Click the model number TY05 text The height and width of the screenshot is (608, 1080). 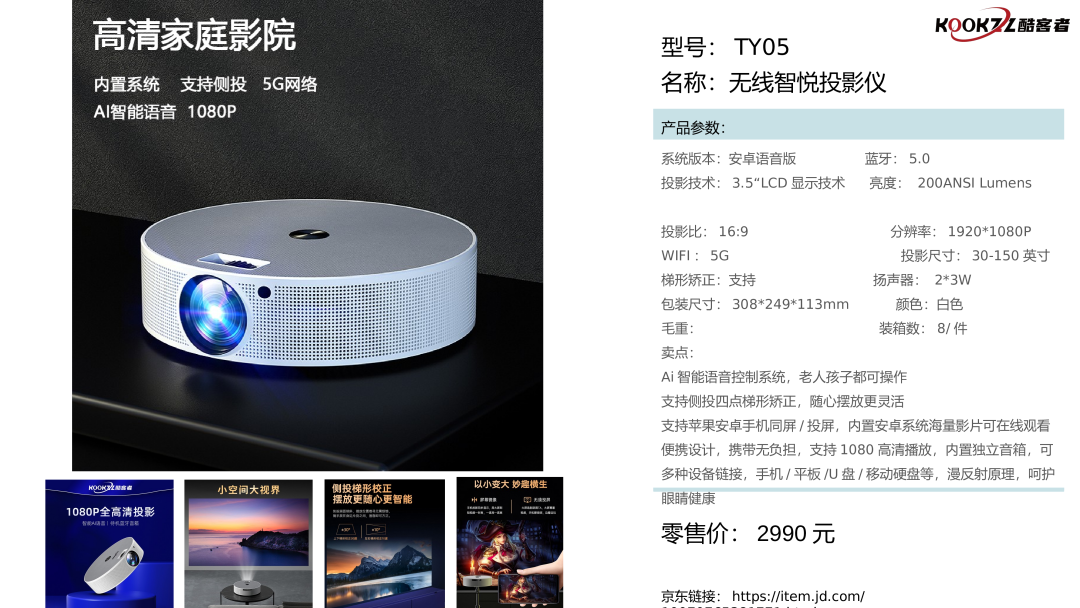[x=761, y=48]
